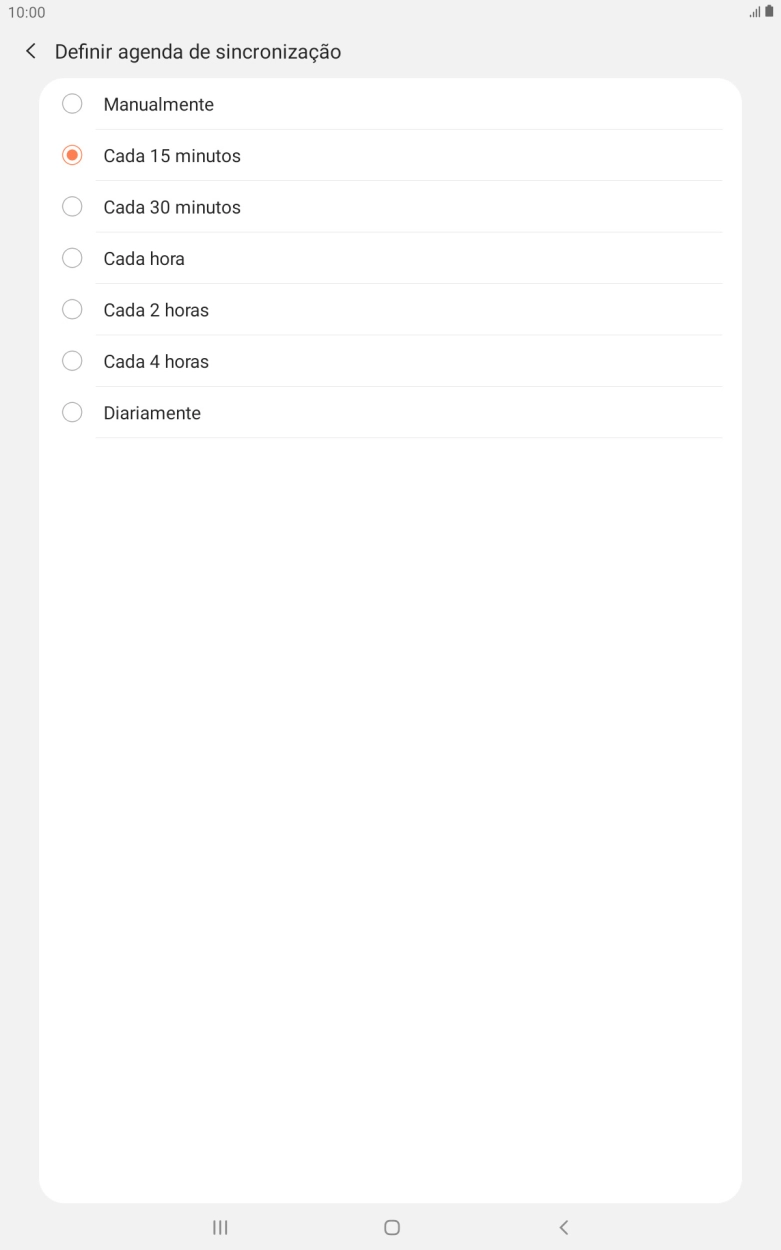
Task: Tap the back arrow in header
Action: [31, 52]
